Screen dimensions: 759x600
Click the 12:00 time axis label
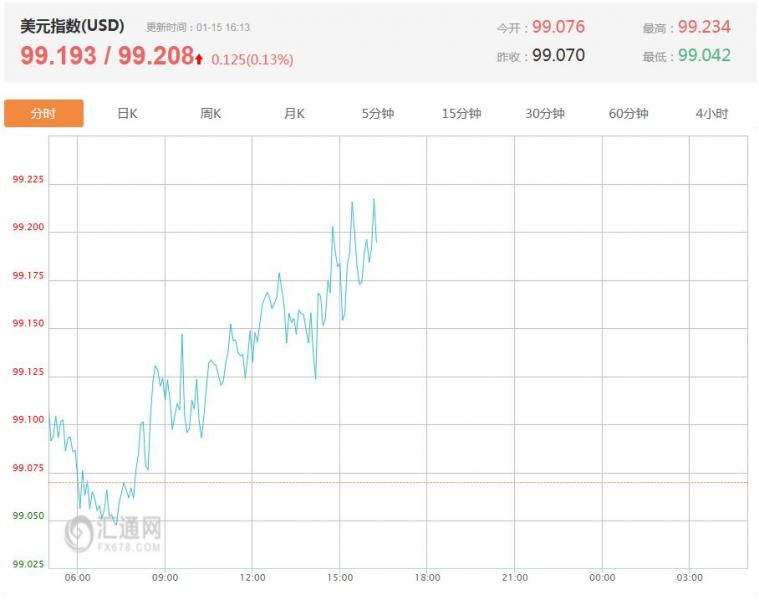point(253,577)
